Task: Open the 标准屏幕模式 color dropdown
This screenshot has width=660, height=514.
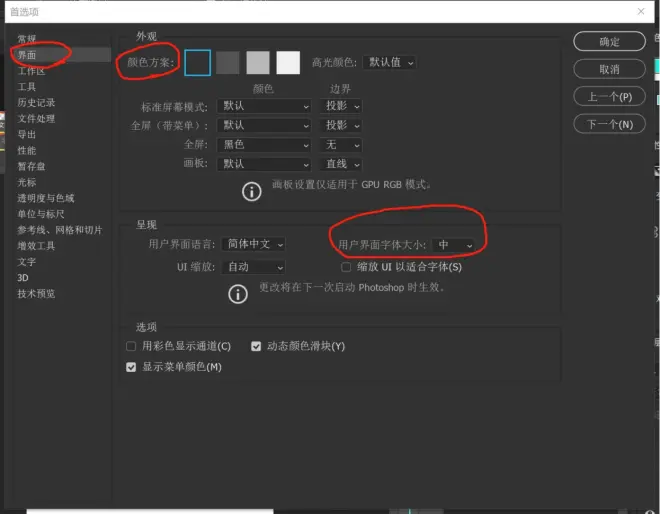Action: [x=264, y=106]
